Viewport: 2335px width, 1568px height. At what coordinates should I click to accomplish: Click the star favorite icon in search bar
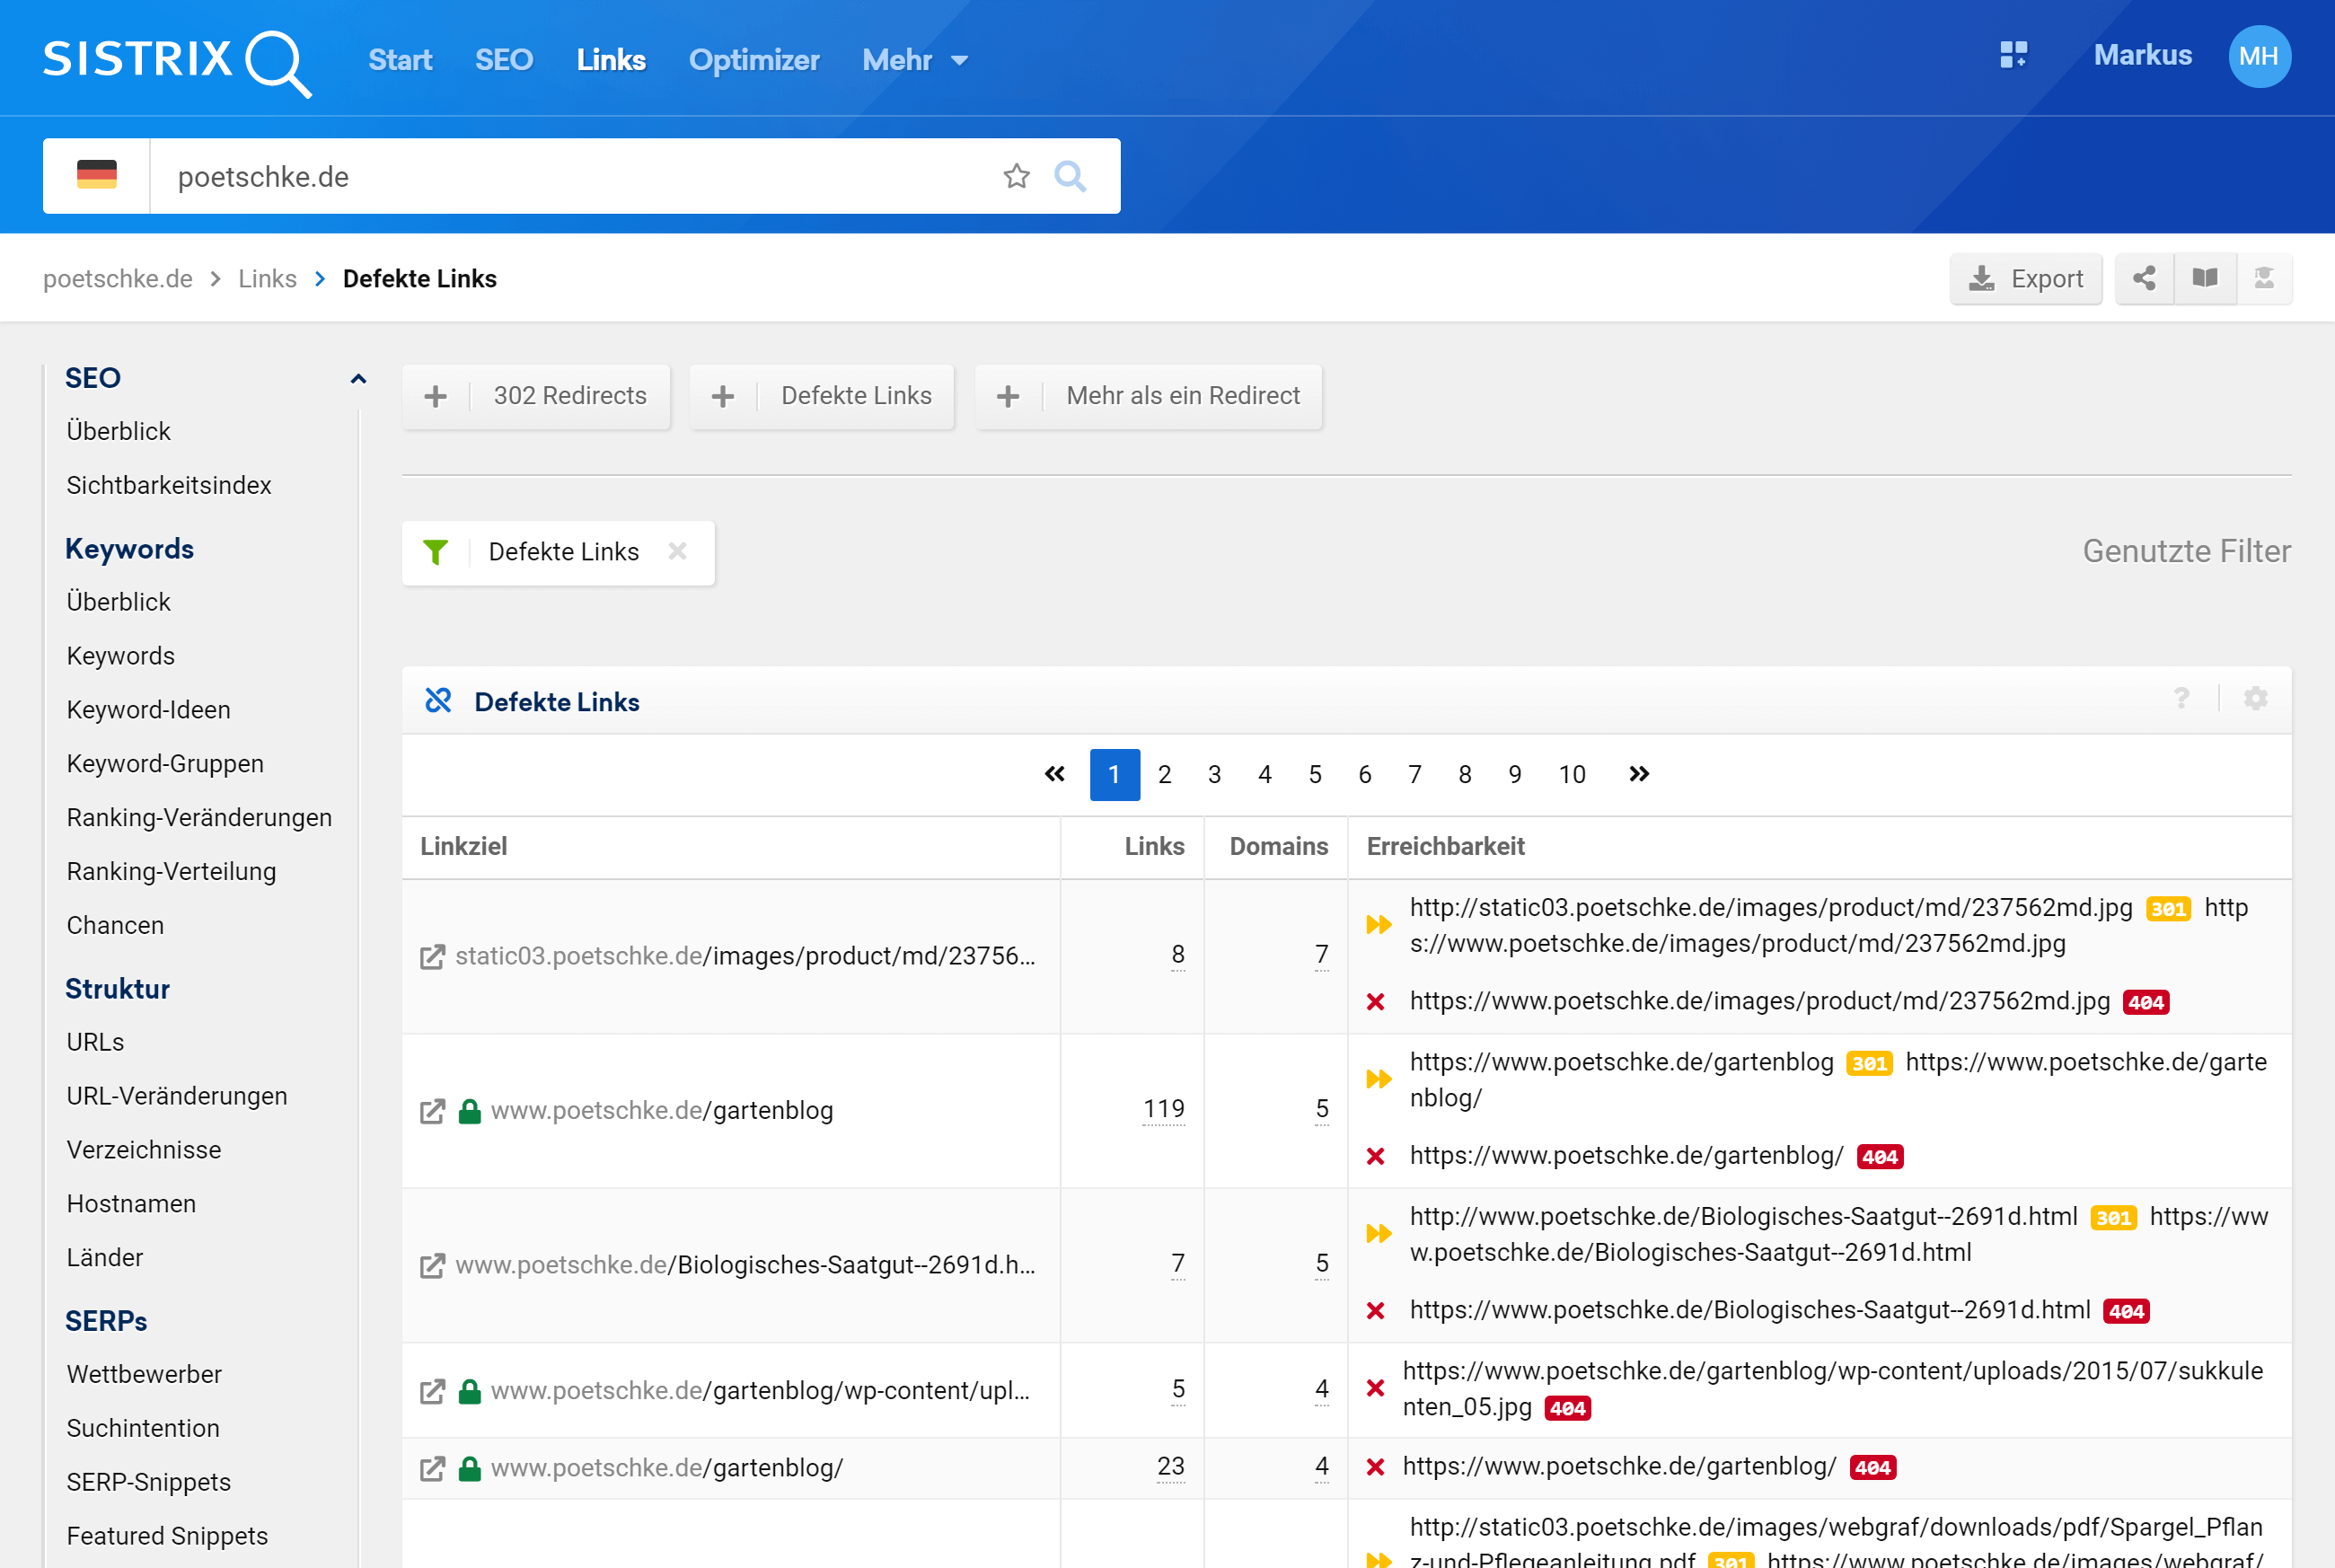[1016, 176]
